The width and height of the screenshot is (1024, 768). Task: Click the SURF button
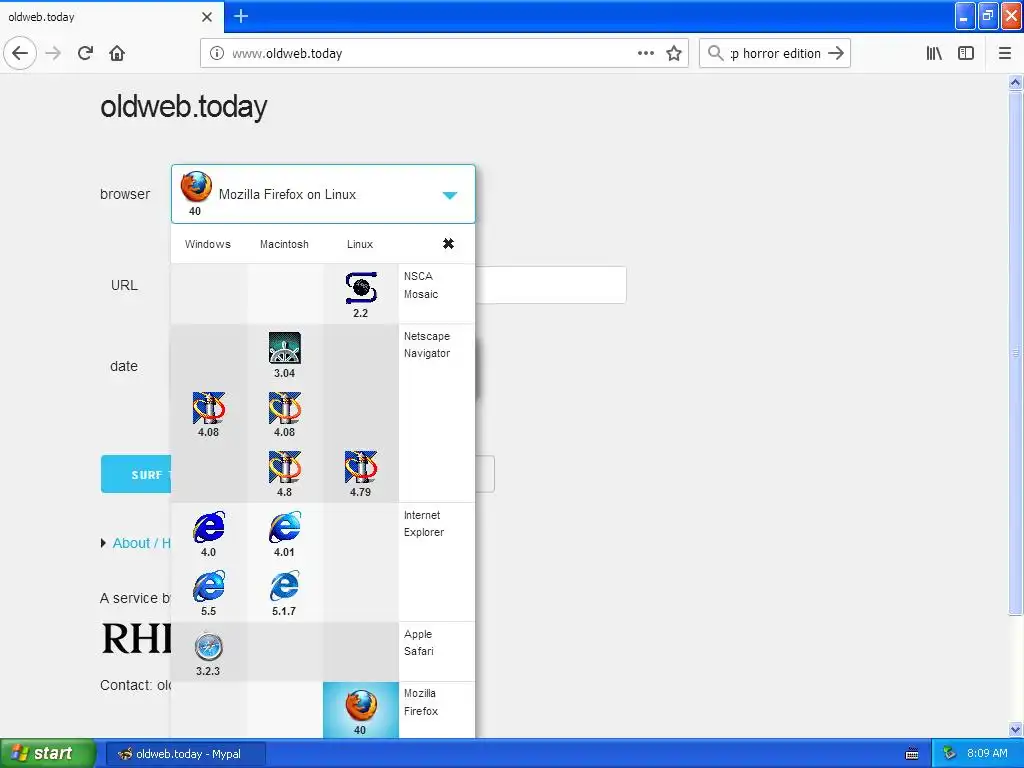point(136,474)
